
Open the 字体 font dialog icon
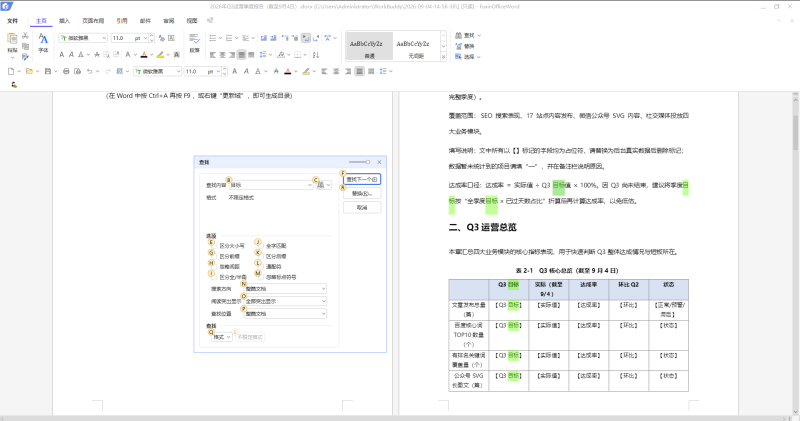(43, 39)
